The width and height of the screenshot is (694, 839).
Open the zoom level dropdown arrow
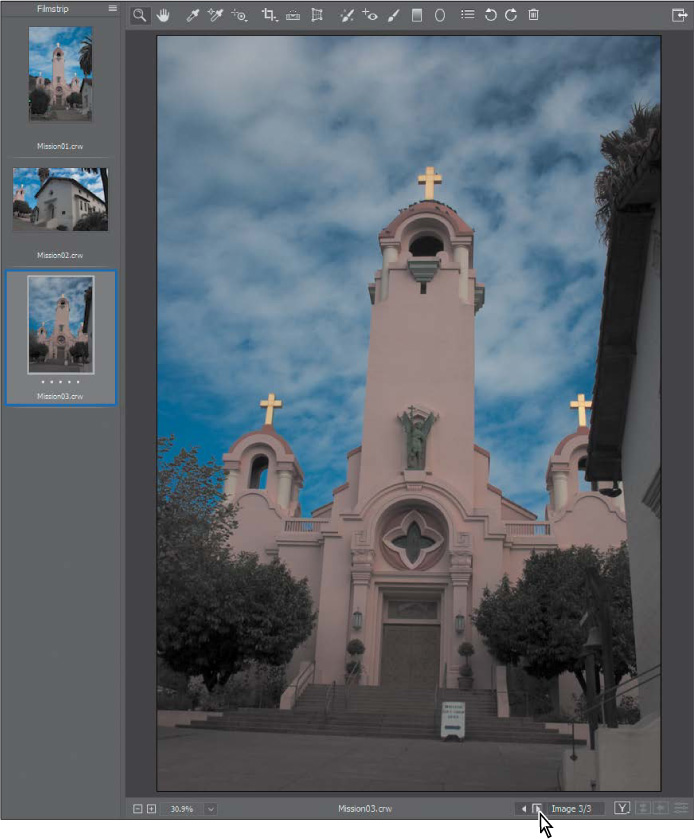tap(211, 809)
